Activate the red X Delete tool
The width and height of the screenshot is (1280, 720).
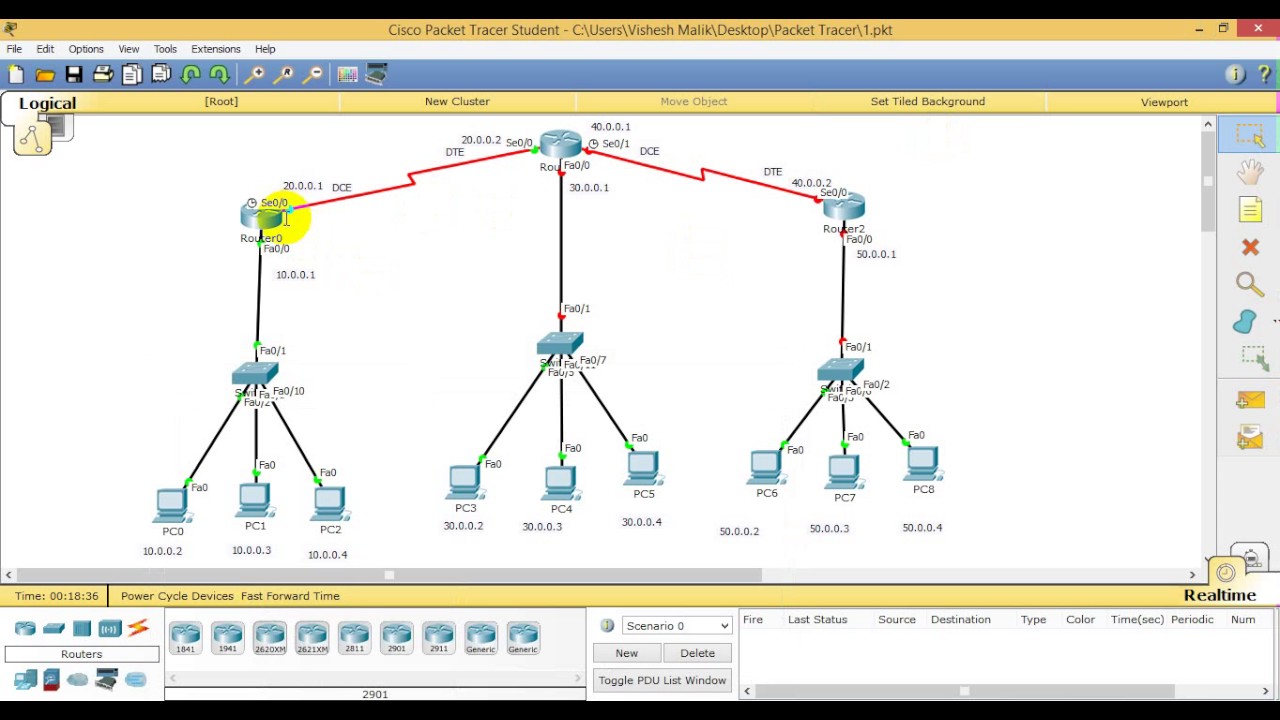click(x=1250, y=247)
